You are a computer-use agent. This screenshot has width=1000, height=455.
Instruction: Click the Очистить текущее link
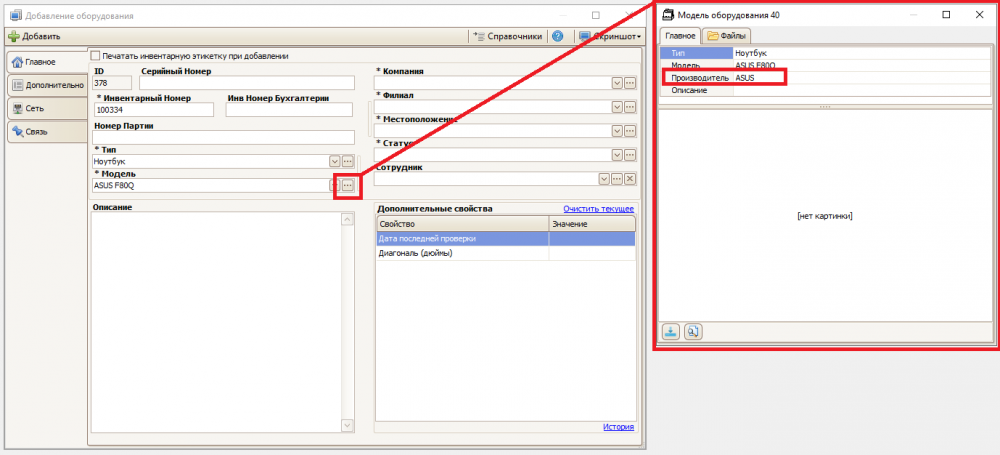click(x=598, y=209)
